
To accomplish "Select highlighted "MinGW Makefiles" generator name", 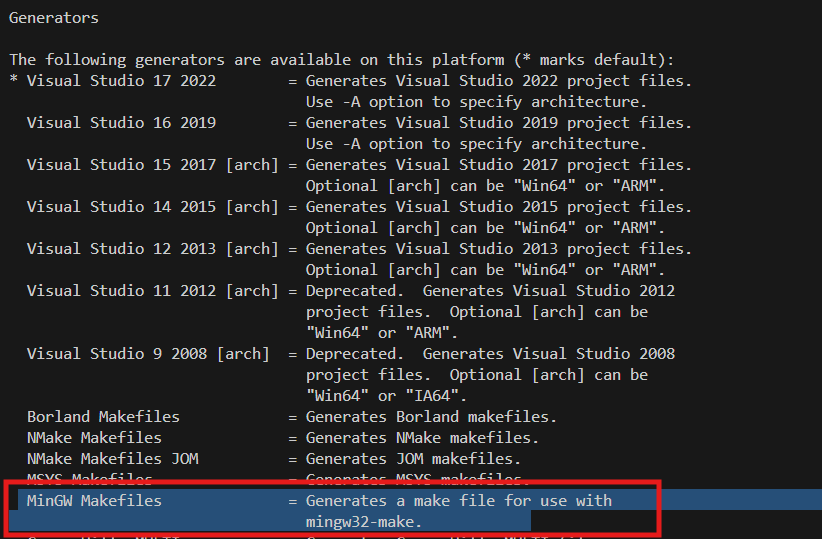I will [94, 501].
